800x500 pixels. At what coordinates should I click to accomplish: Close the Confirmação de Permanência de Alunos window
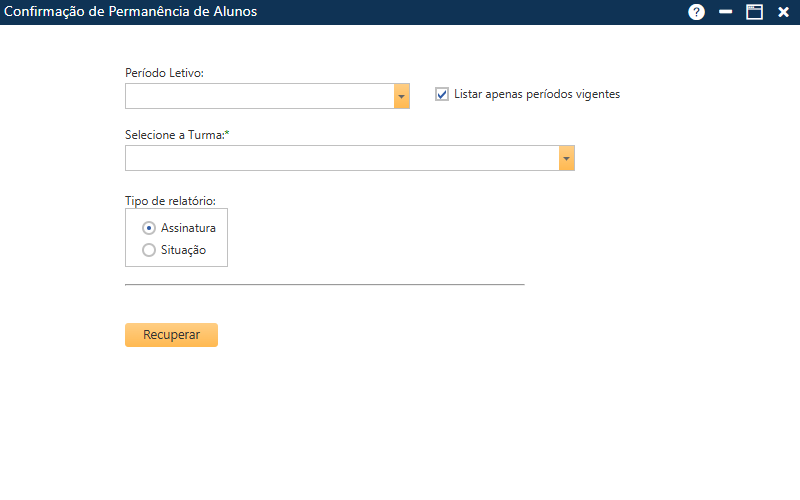[x=784, y=12]
